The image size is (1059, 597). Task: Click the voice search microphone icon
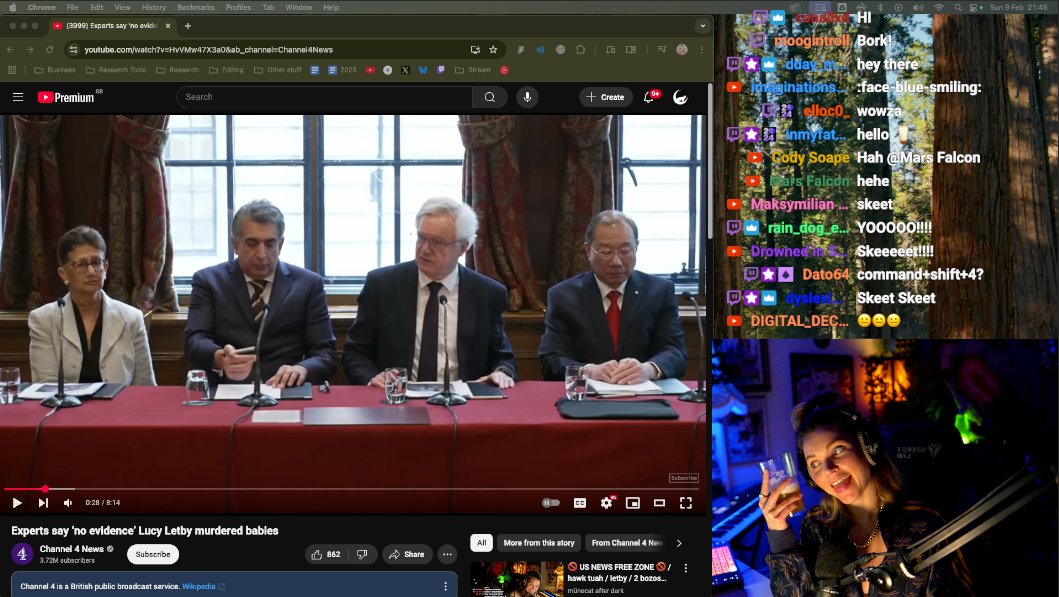(527, 97)
